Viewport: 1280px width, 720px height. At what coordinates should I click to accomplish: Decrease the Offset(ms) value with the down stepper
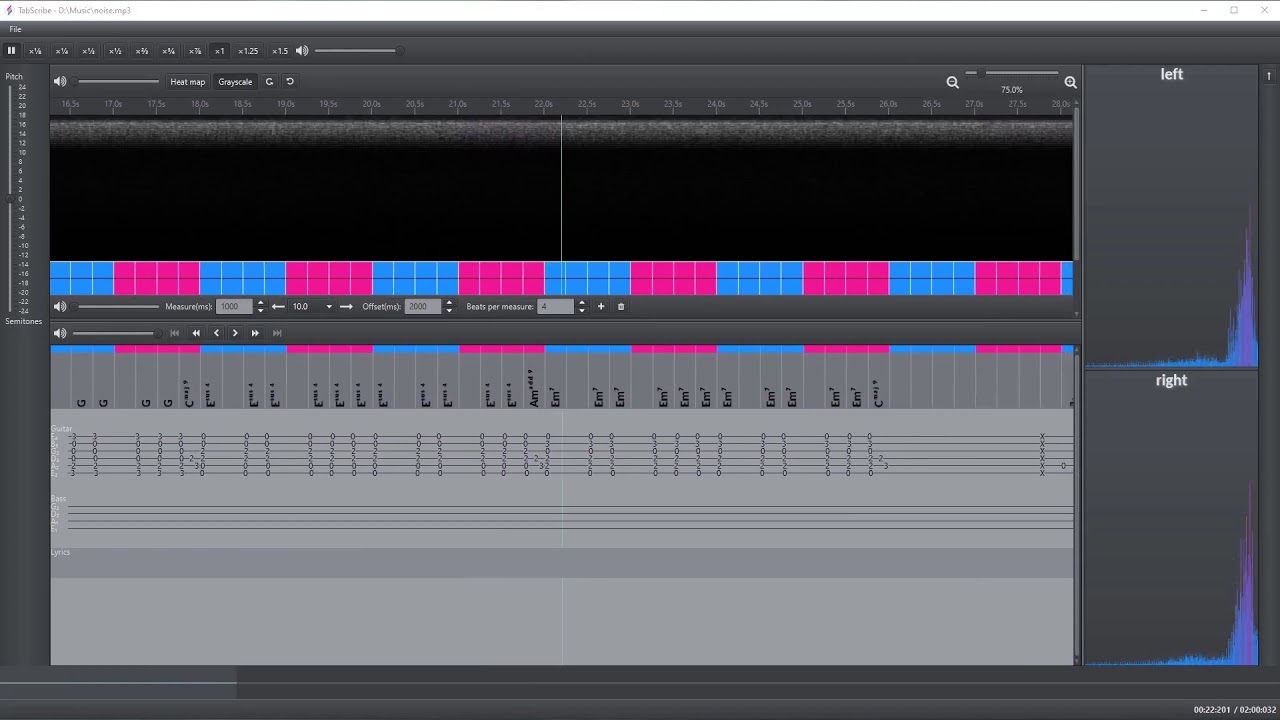(448, 311)
